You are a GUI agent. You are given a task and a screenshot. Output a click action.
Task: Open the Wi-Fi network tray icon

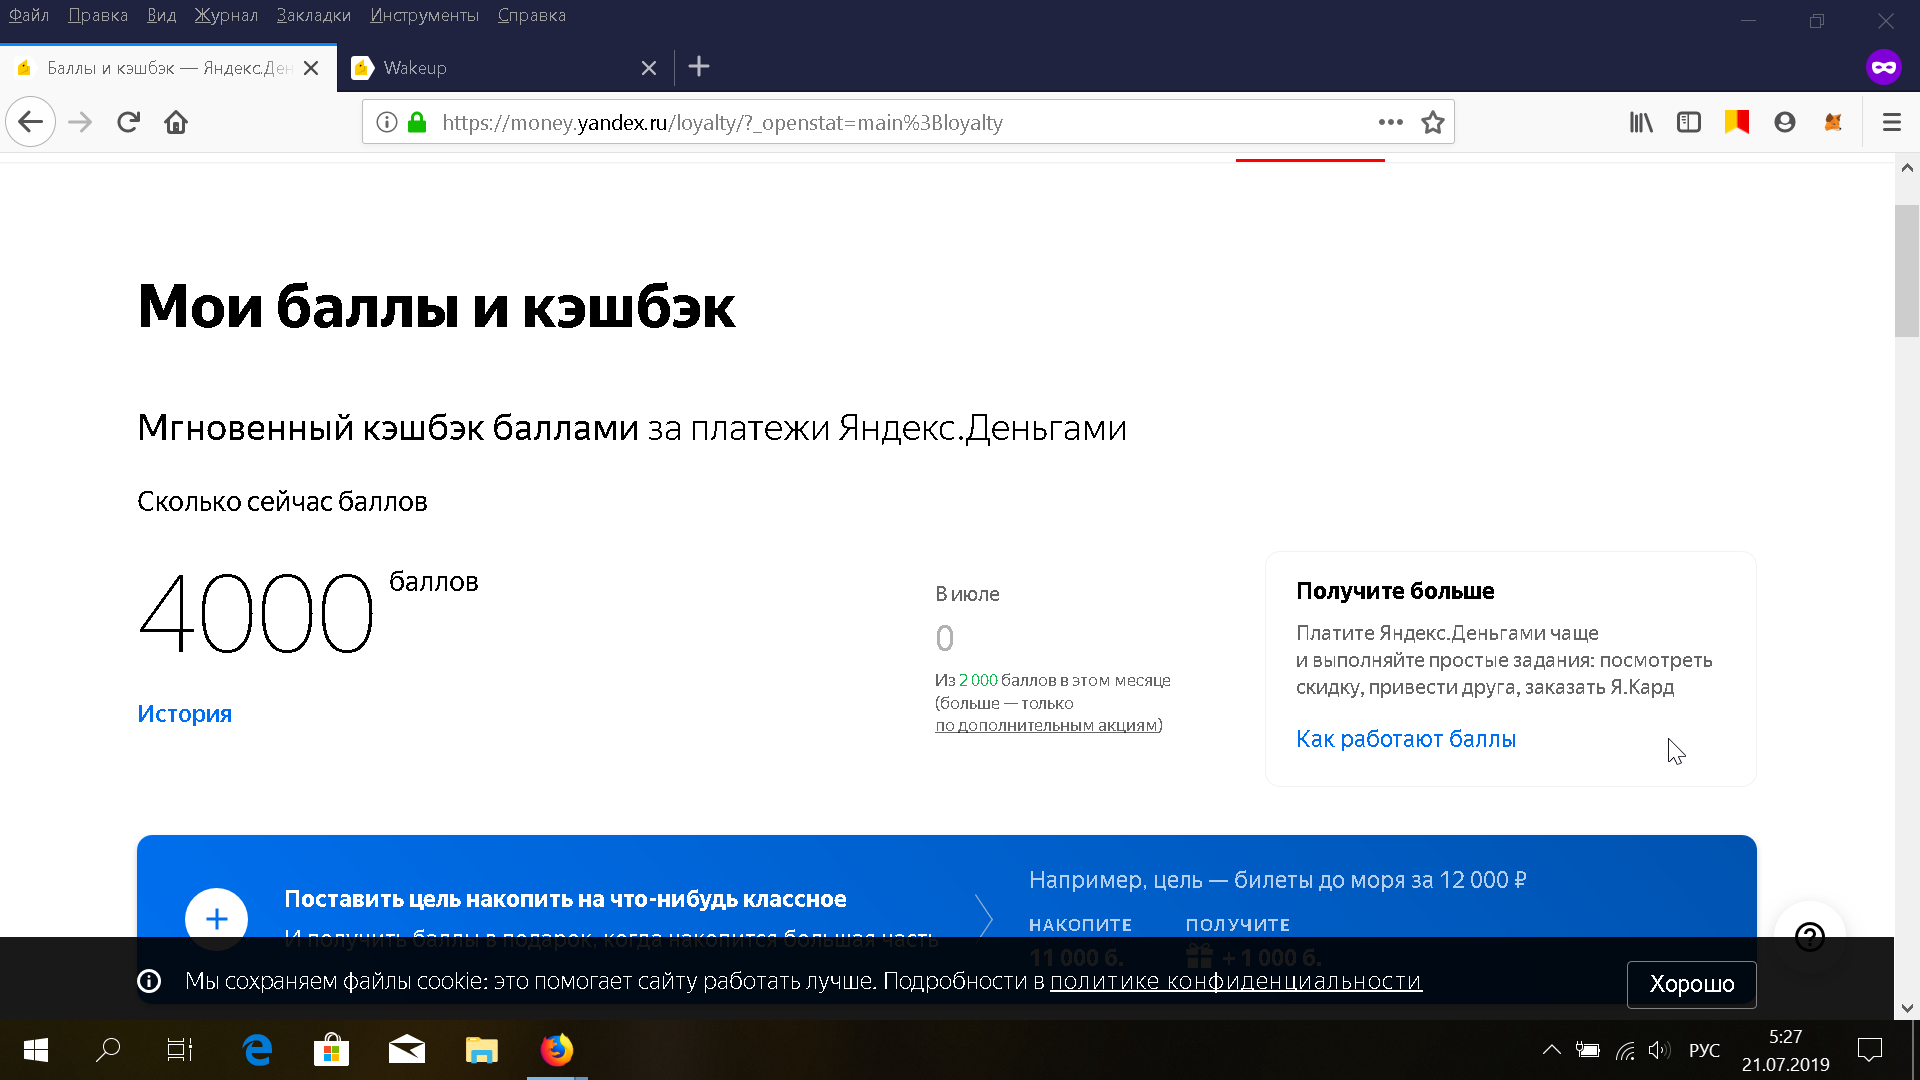1626,1050
